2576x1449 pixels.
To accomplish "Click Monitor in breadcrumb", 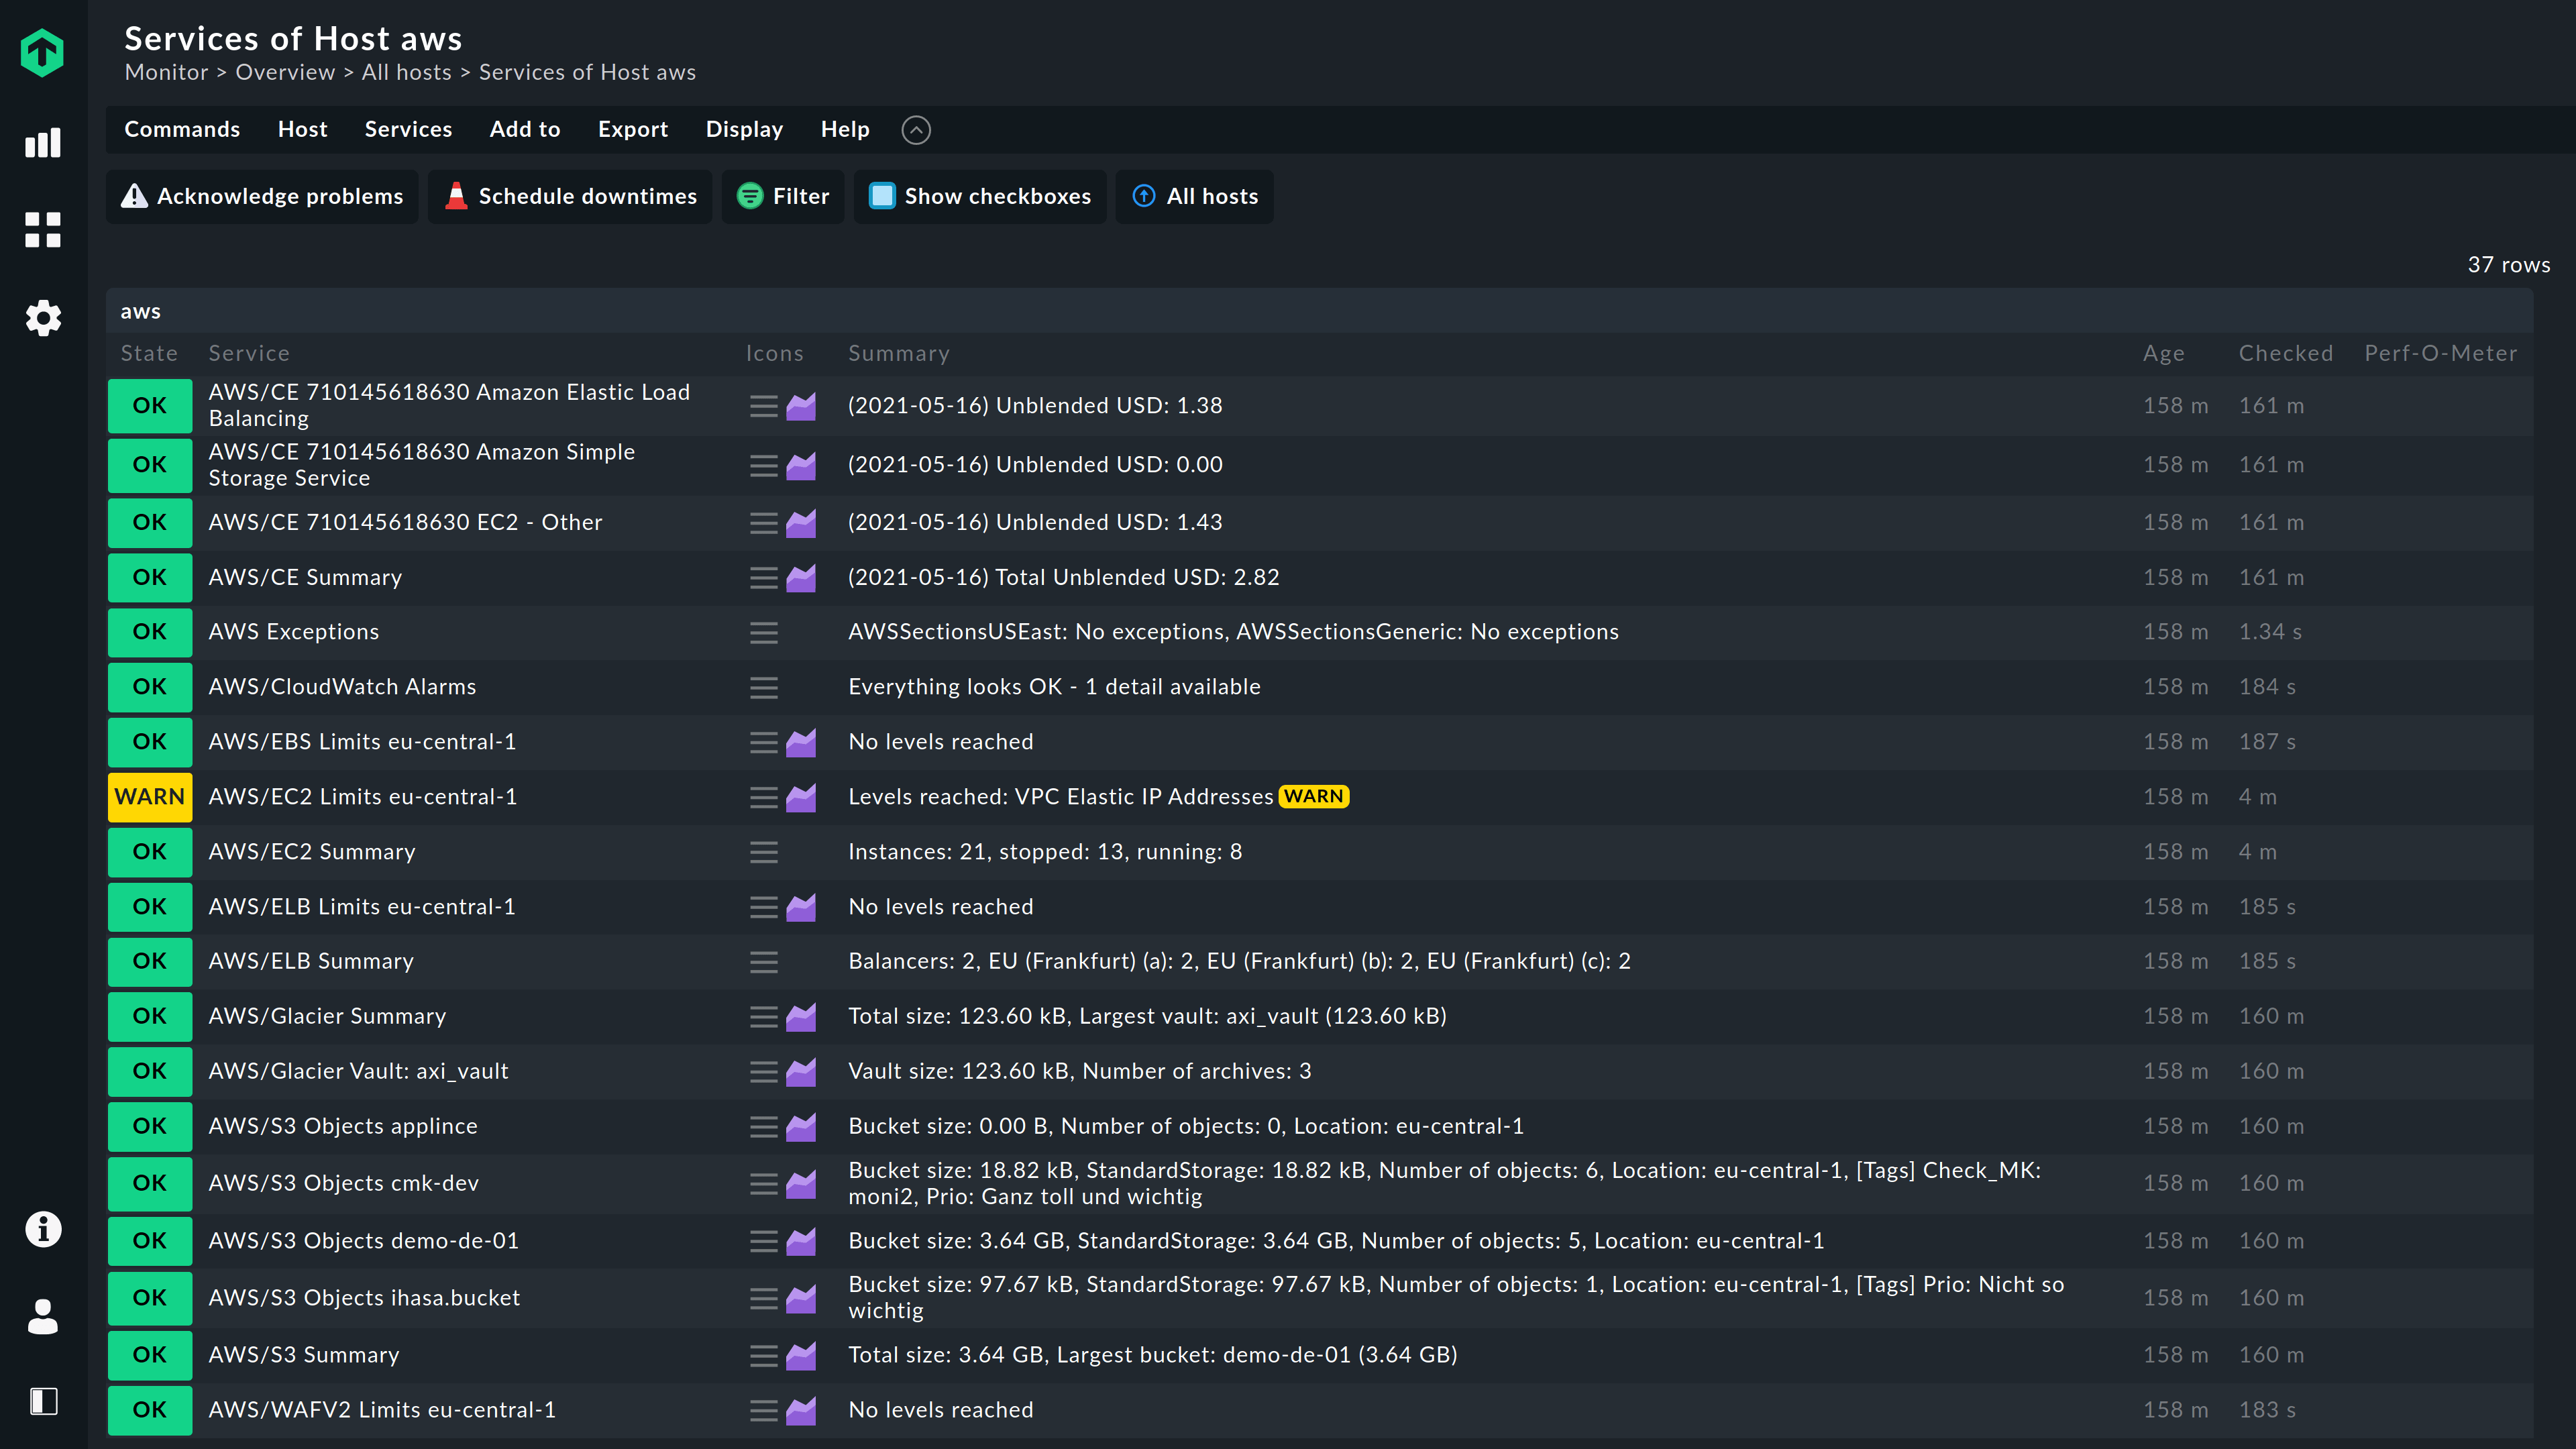I will coord(167,72).
